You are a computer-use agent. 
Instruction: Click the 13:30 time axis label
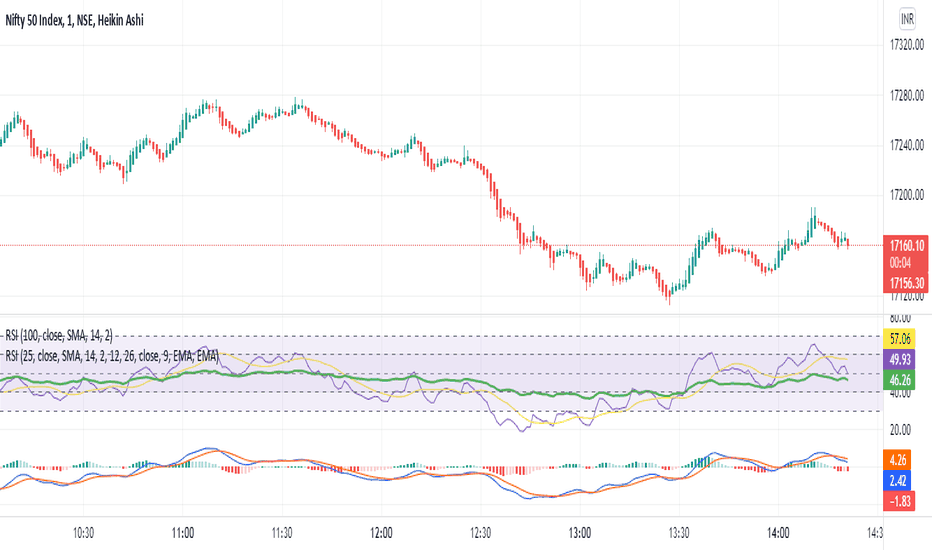tap(679, 533)
